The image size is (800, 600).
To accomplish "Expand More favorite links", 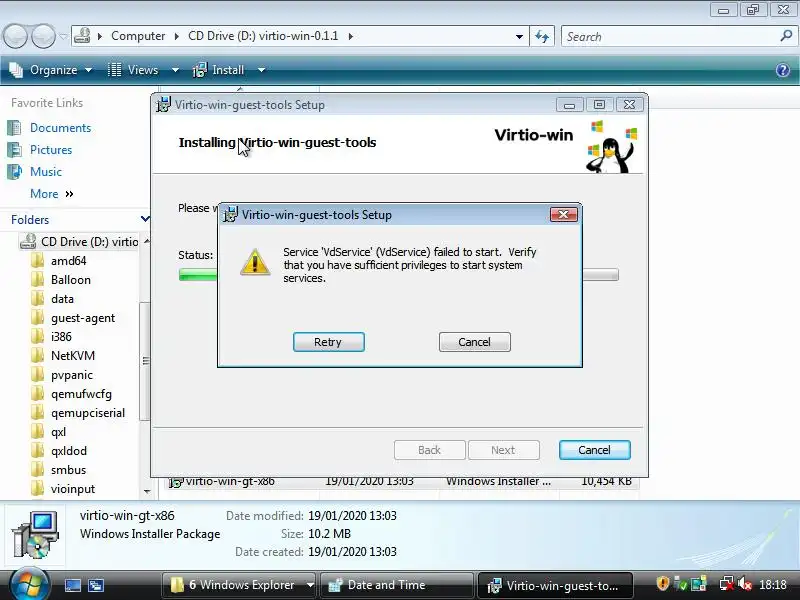I will tap(52, 194).
